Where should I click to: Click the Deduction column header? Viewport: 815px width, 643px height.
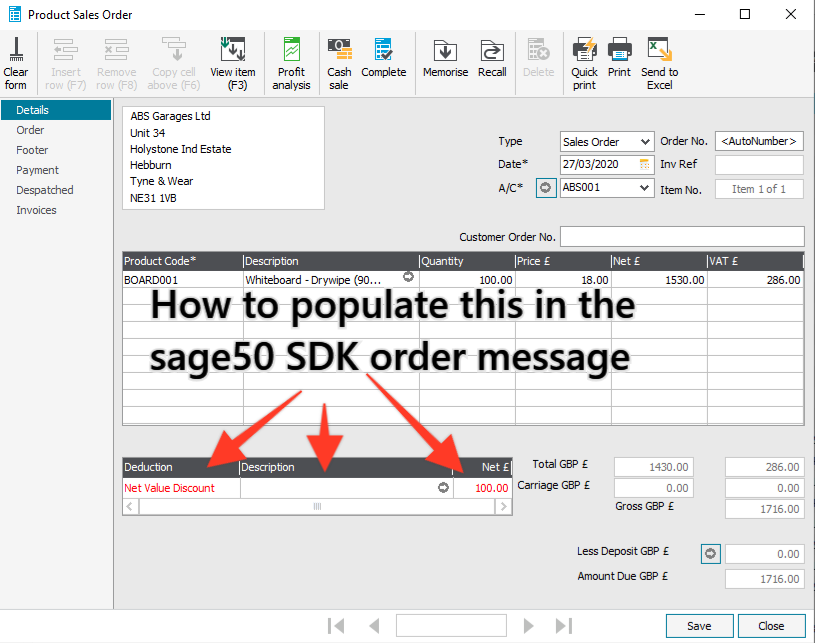coord(181,467)
